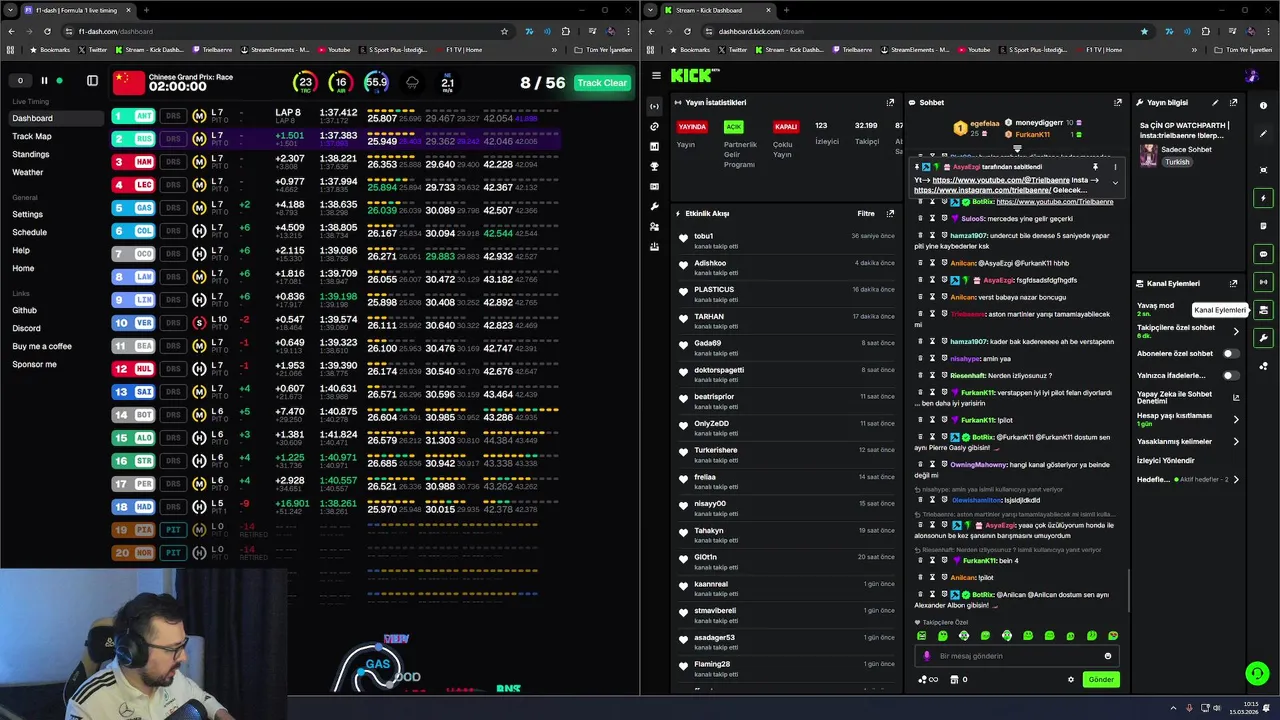This screenshot has height=720, width=1280.
Task: Click the chat bubble icon in right sidebar
Action: click(x=1263, y=254)
